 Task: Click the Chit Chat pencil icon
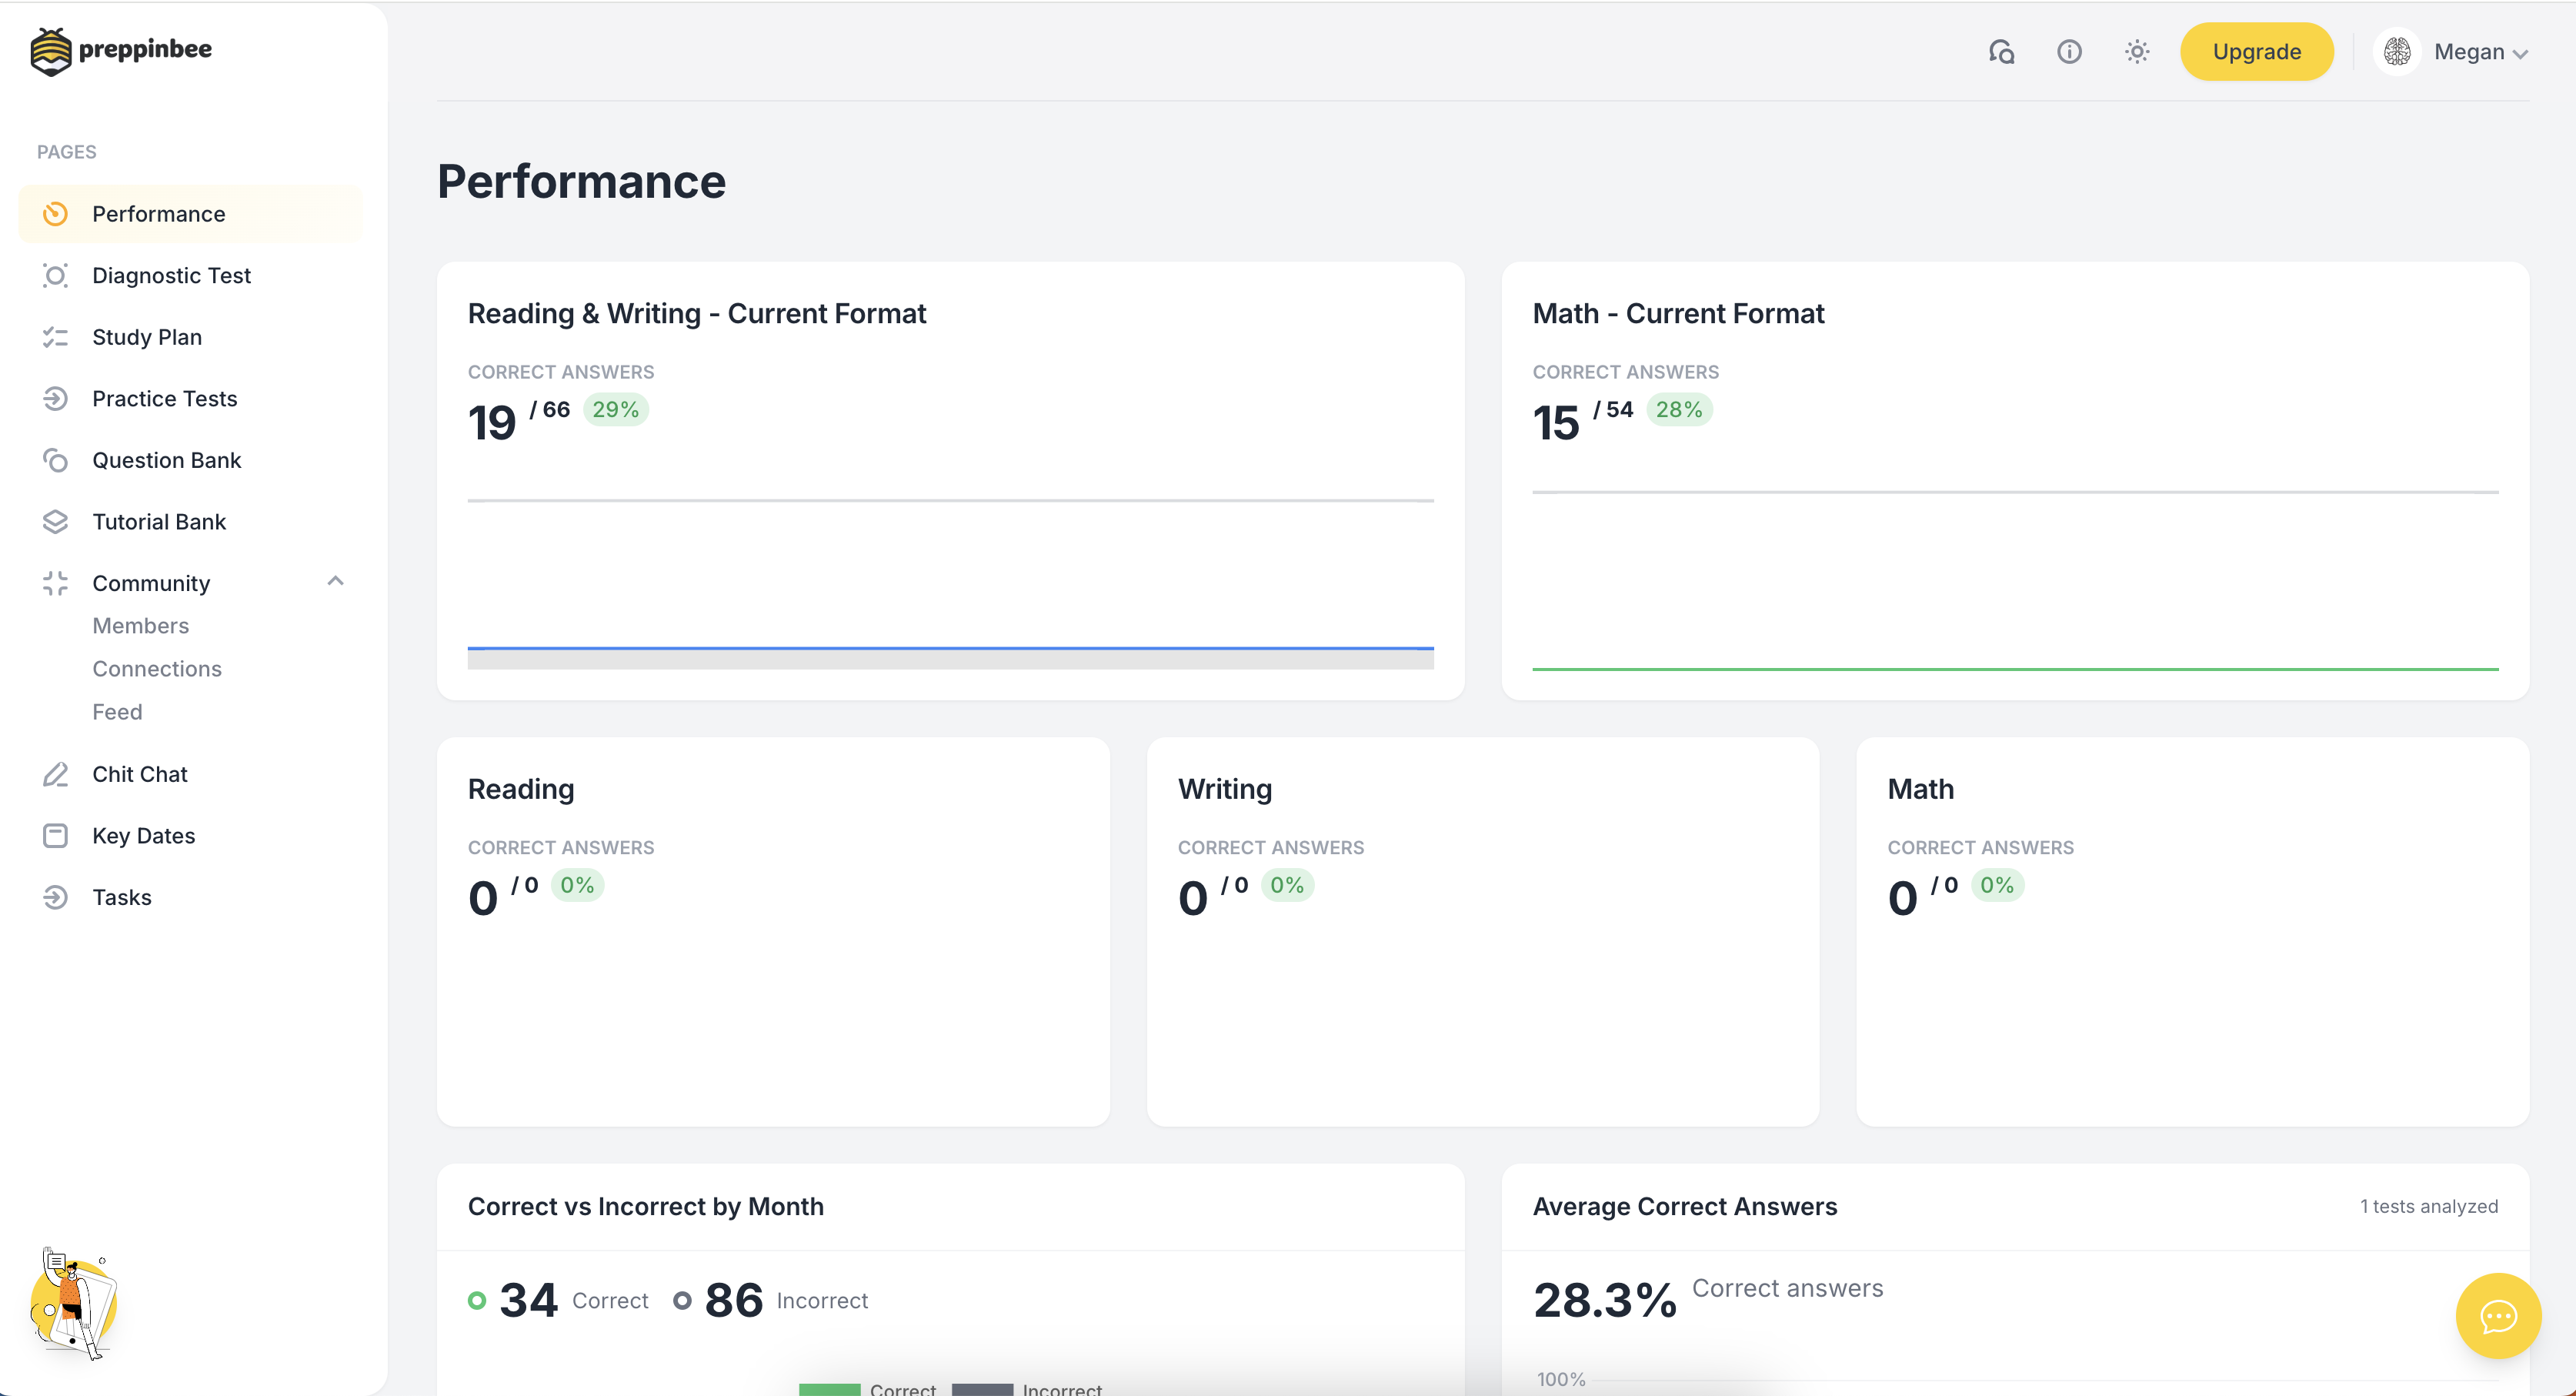[55, 774]
